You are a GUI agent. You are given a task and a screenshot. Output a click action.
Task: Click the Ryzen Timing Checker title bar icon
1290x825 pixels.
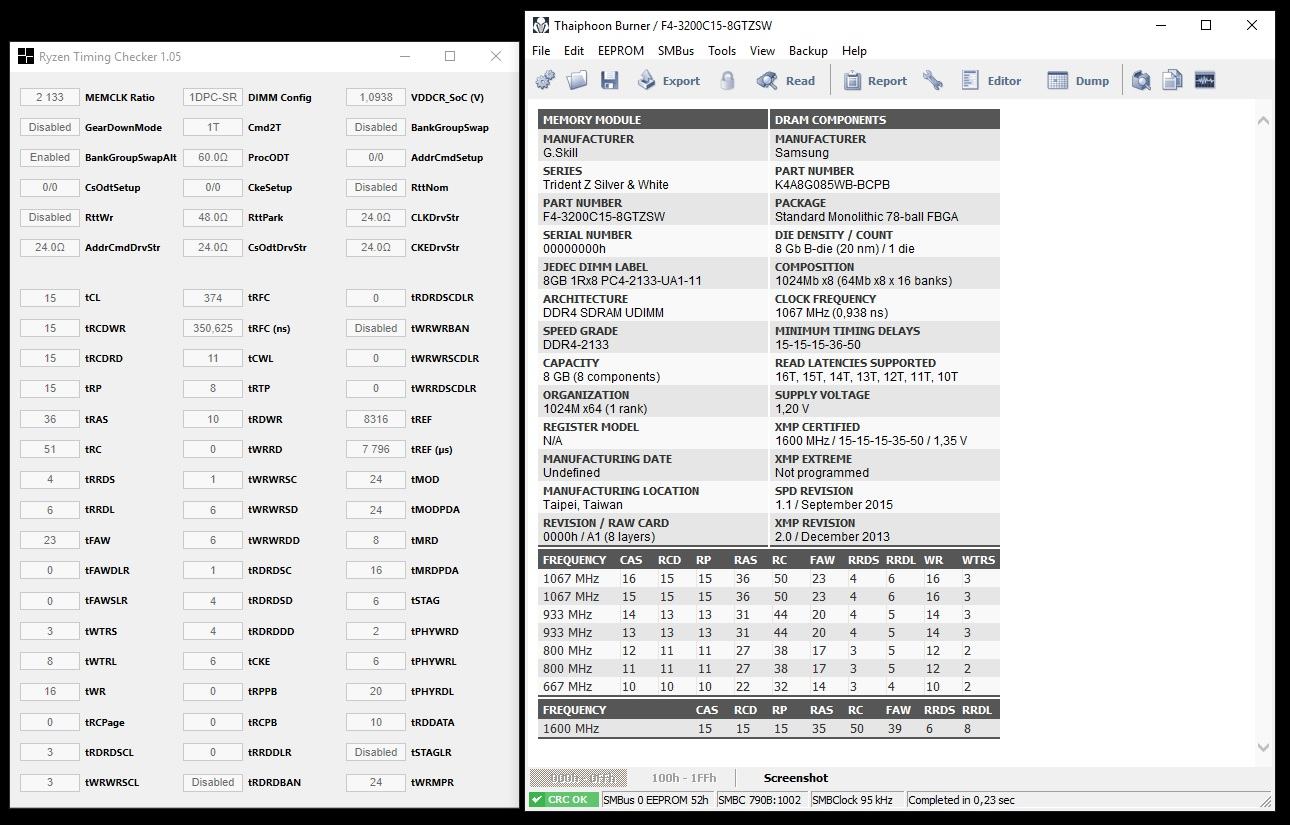point(26,57)
